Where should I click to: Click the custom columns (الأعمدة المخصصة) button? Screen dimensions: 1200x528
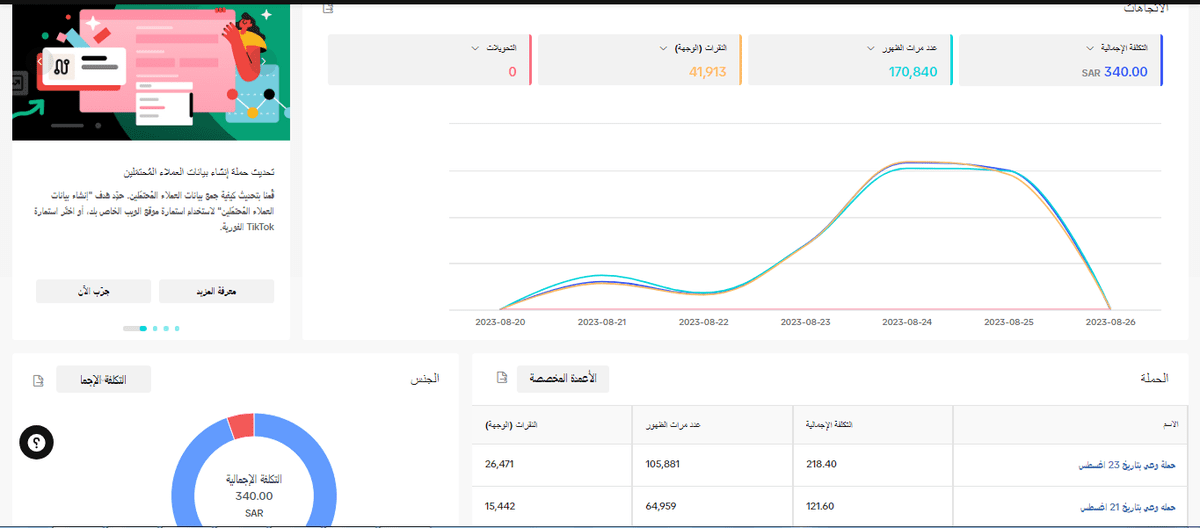pos(563,379)
